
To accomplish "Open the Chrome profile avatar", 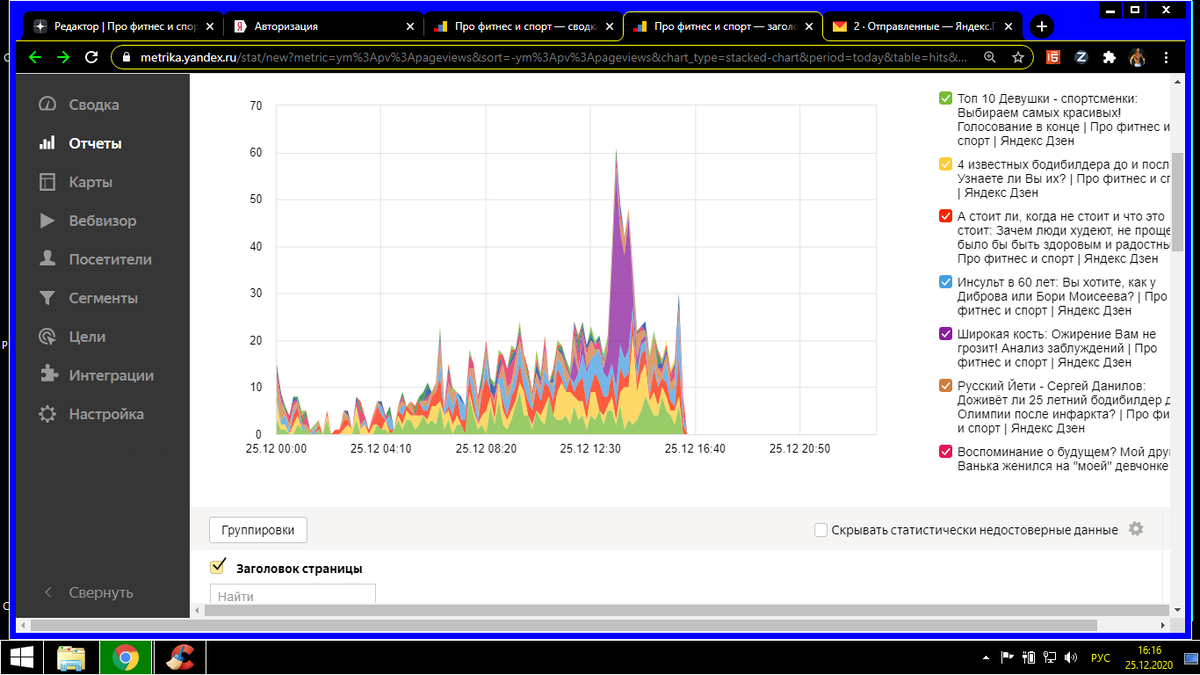I will [1138, 58].
